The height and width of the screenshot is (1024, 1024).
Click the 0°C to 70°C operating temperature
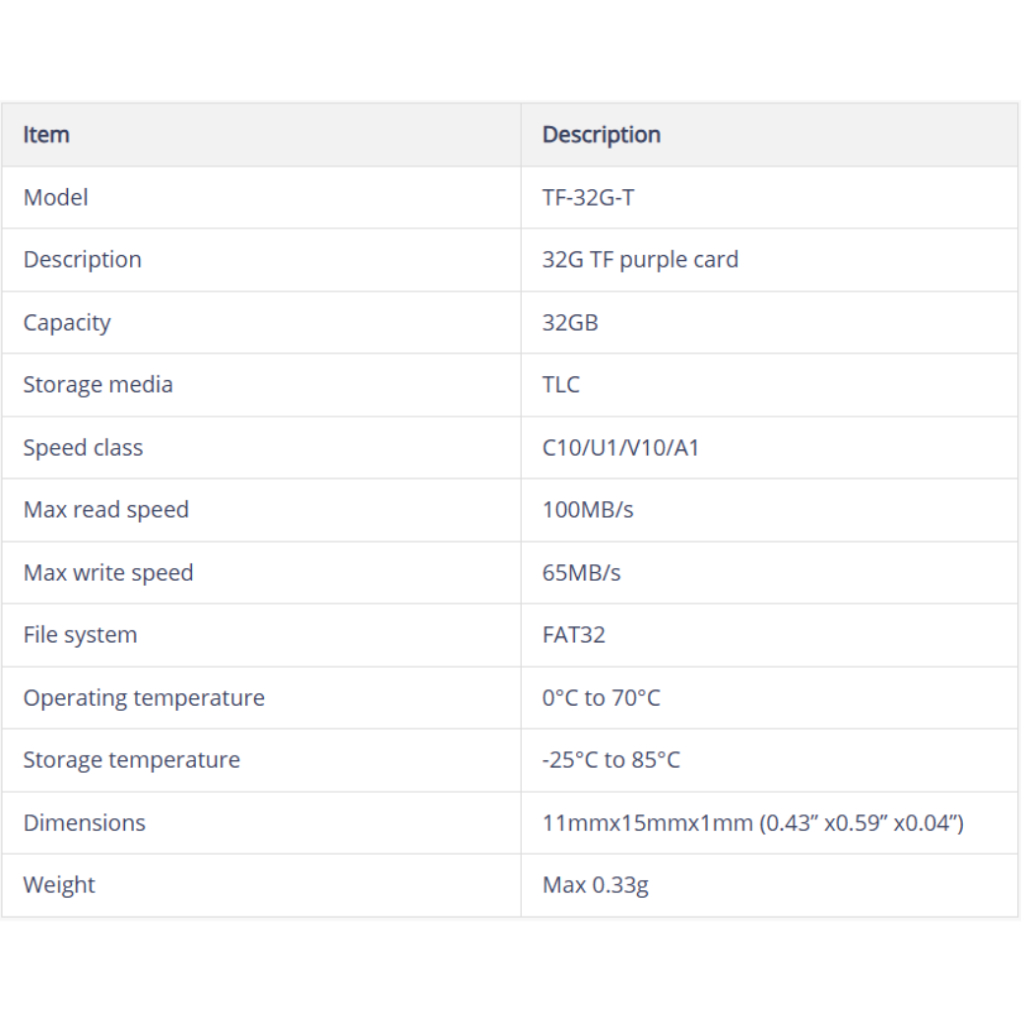tap(601, 698)
